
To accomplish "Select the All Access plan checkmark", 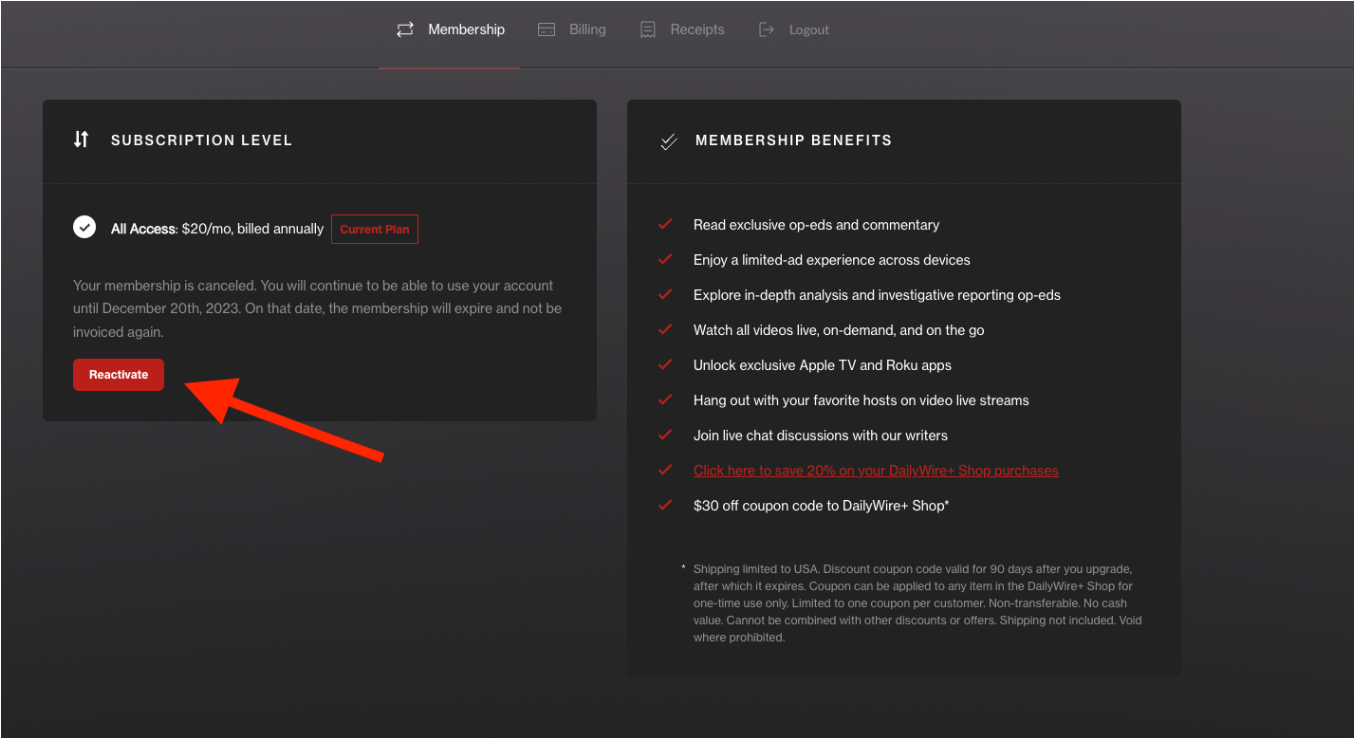I will click(85, 228).
